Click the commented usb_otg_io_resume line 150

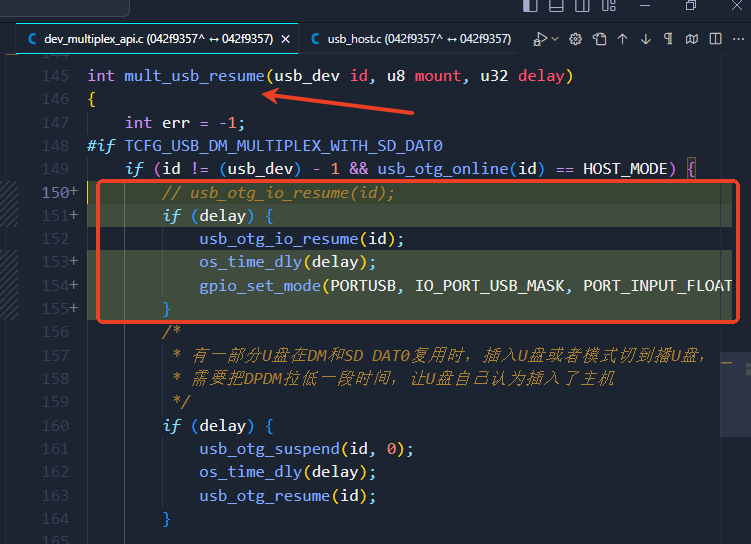[278, 193]
